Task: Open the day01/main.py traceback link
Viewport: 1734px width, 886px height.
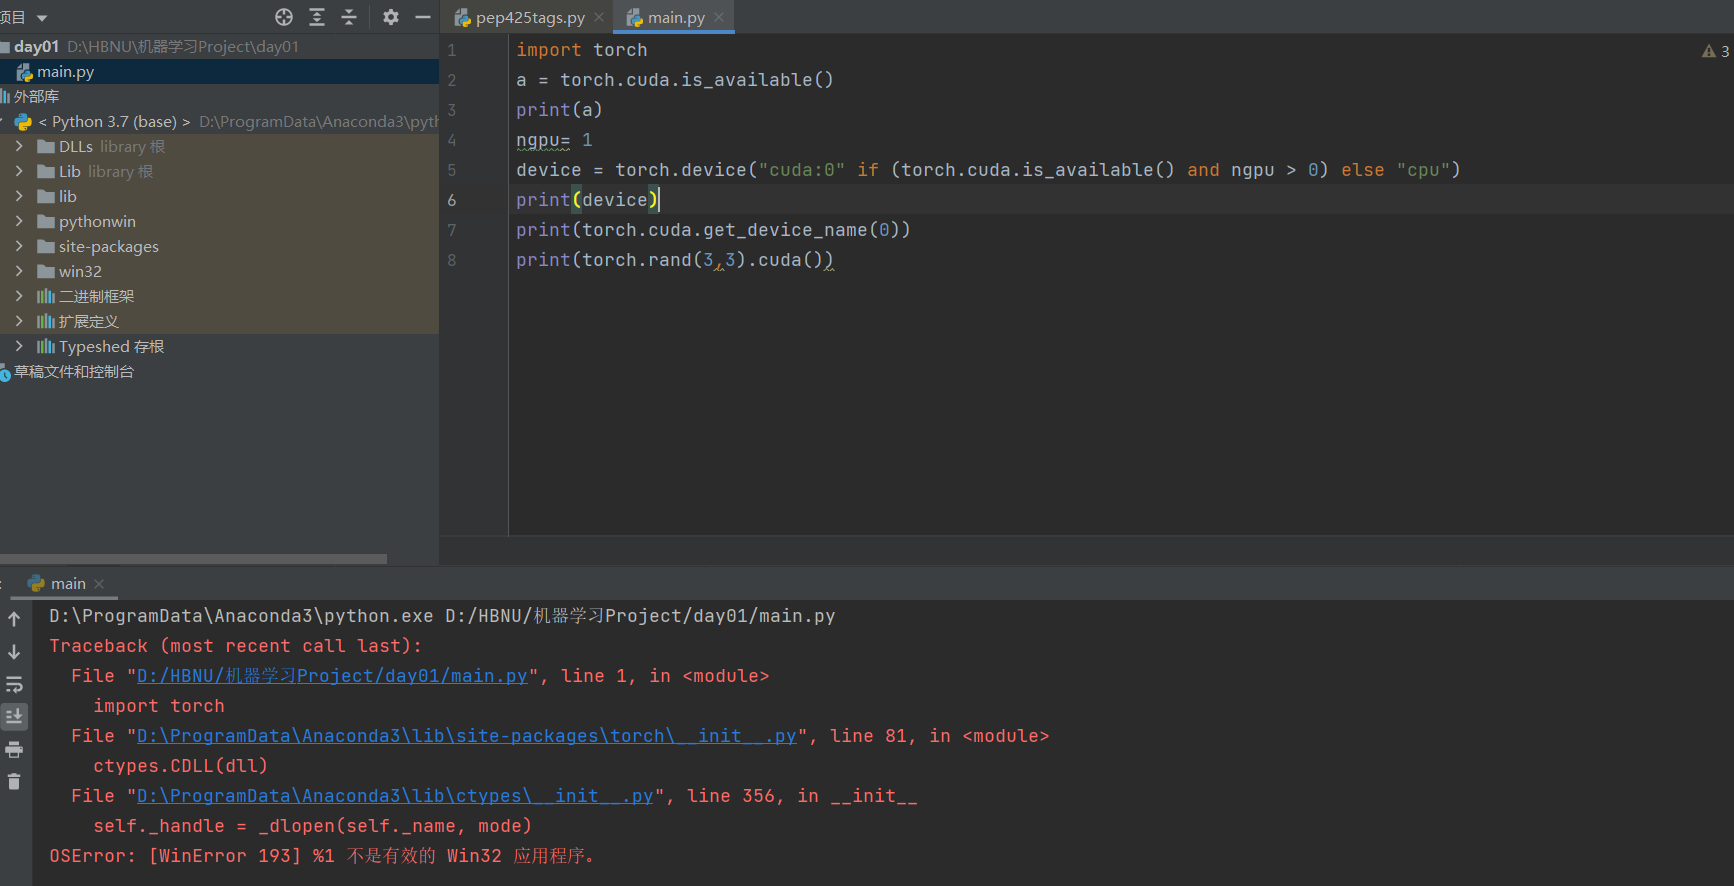Action: coord(332,676)
